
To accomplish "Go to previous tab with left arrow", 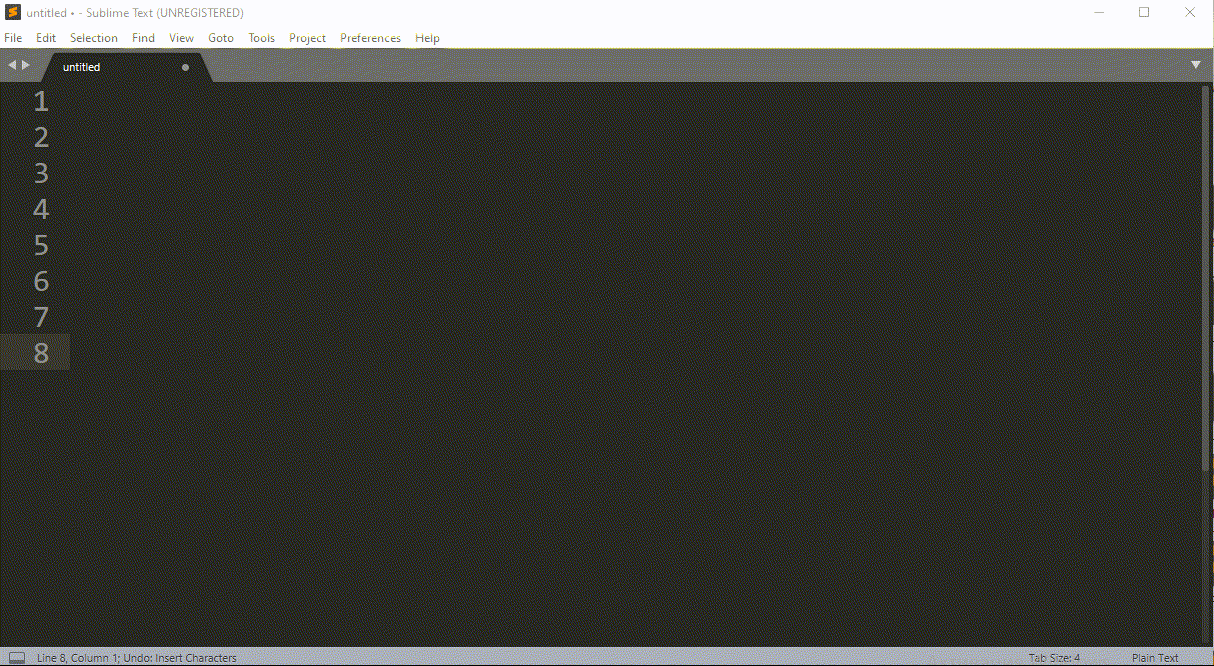I will pos(12,65).
